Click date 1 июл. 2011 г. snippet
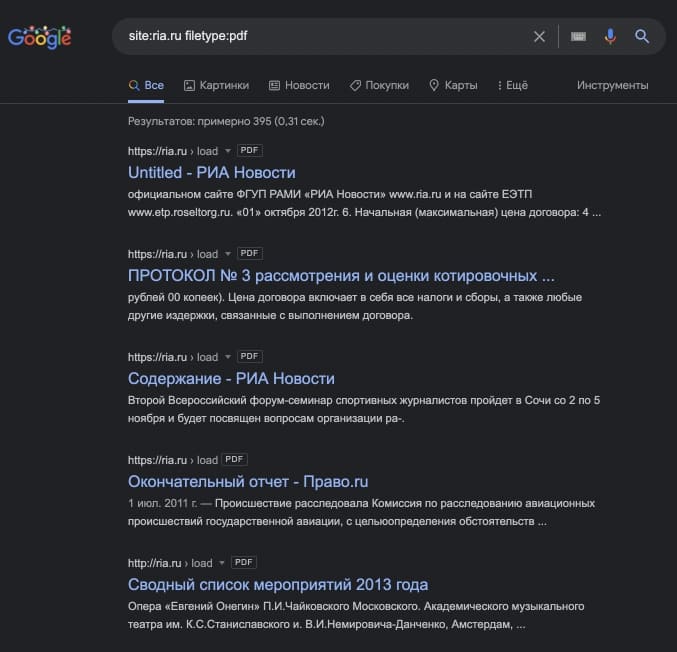 click(x=162, y=503)
